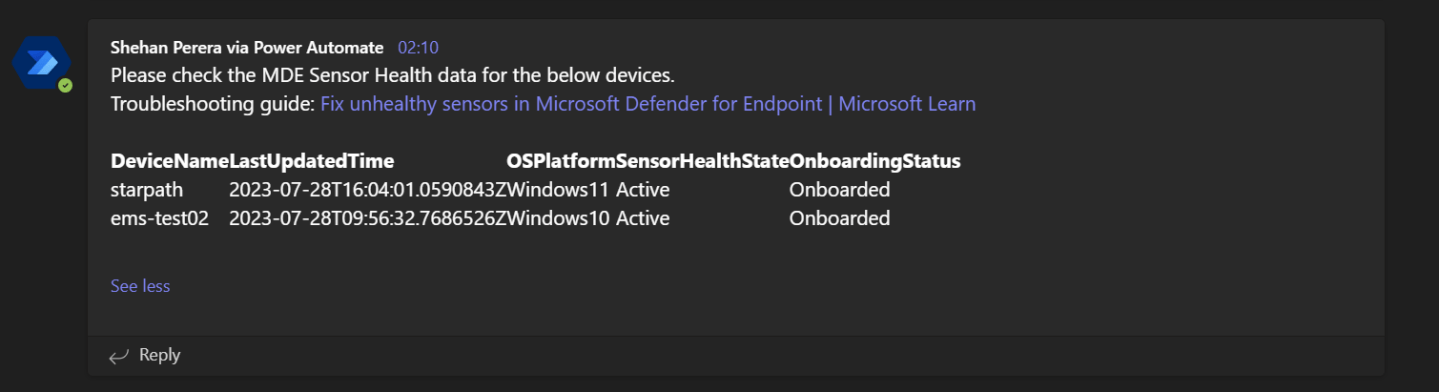Select the ems-test02 device name cell
The height and width of the screenshot is (392, 1439).
159,218
